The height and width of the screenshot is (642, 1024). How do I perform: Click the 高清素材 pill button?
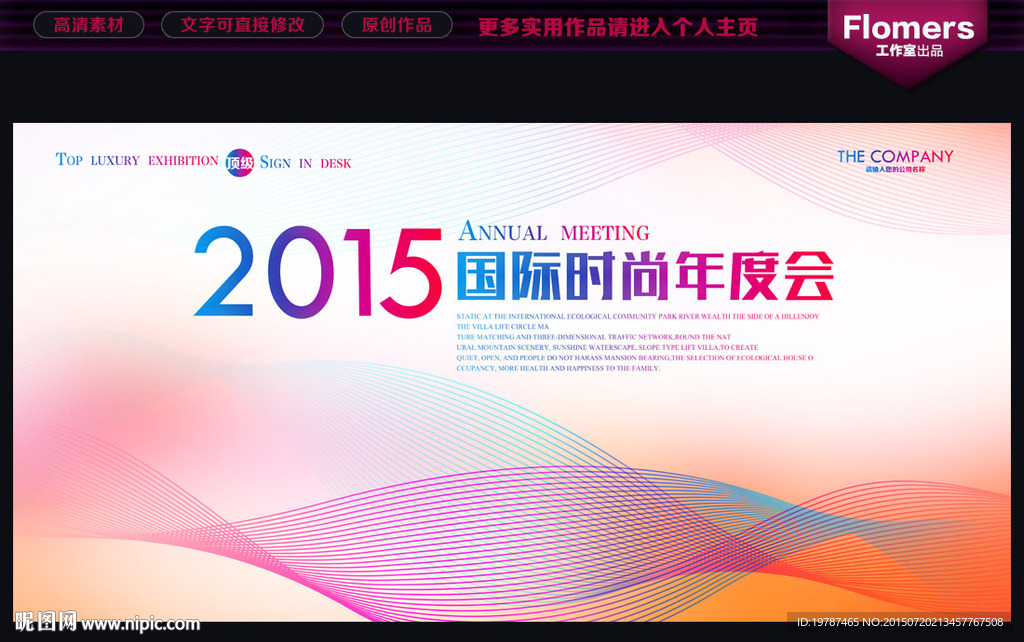[x=89, y=25]
